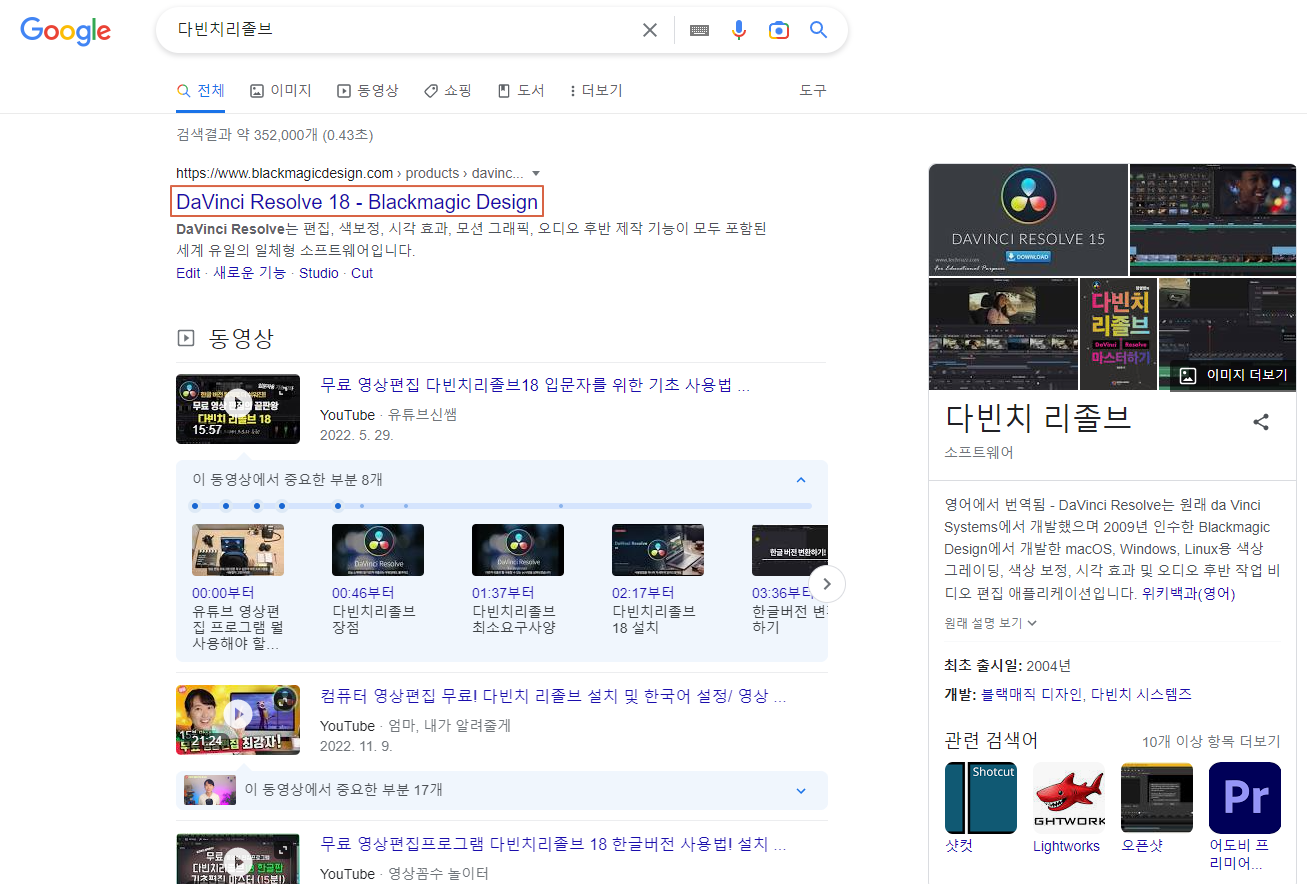Open the on-screen keyboard input tool
This screenshot has width=1307, height=884.
tap(699, 30)
